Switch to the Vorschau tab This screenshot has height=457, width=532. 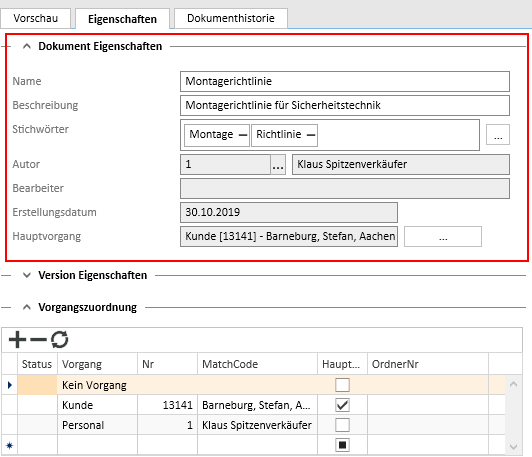(x=36, y=18)
